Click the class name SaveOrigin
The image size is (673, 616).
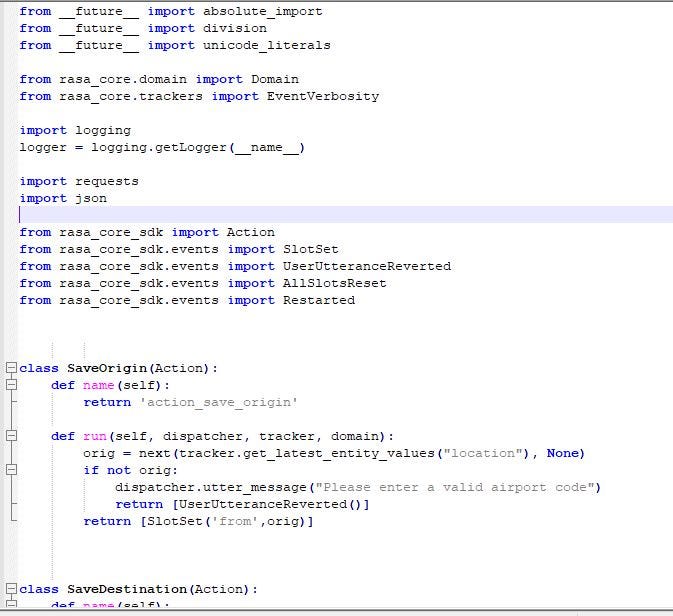[107, 368]
